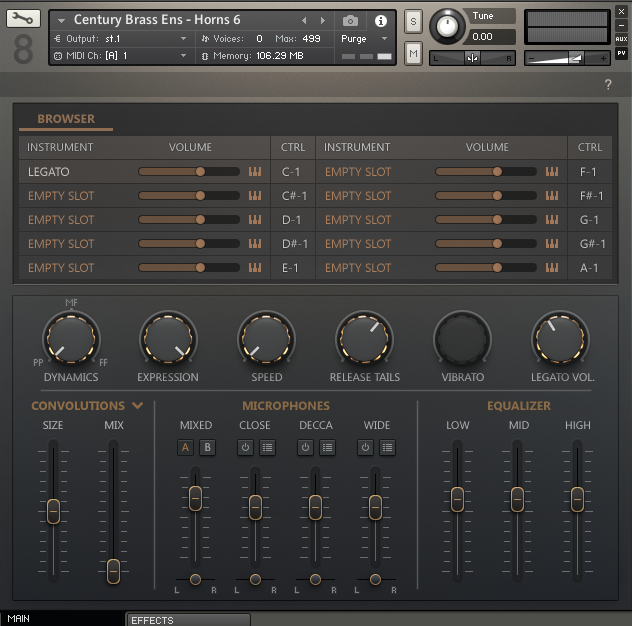Open the instrument name dropdown arrow
Viewport: 632px width, 626px height.
click(61, 21)
